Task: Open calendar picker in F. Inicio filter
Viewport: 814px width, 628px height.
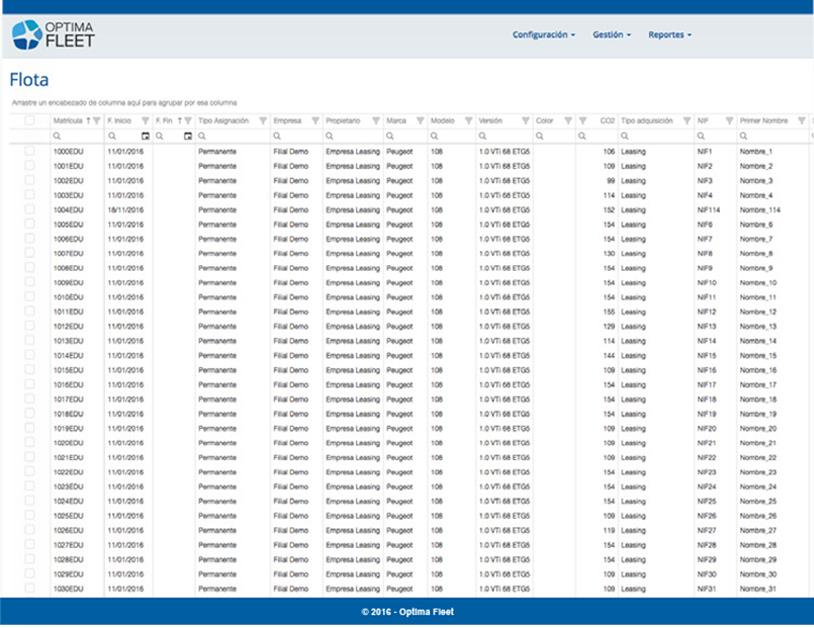Action: [145, 136]
